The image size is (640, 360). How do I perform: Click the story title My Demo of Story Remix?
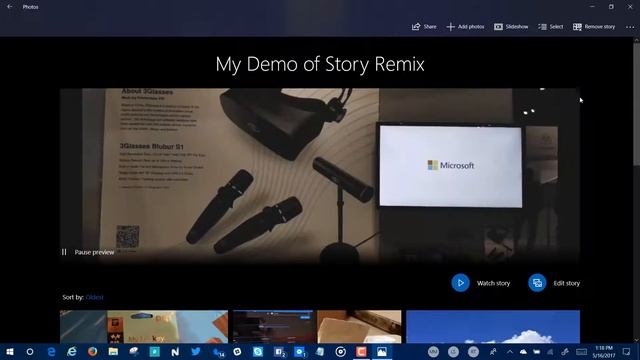320,64
